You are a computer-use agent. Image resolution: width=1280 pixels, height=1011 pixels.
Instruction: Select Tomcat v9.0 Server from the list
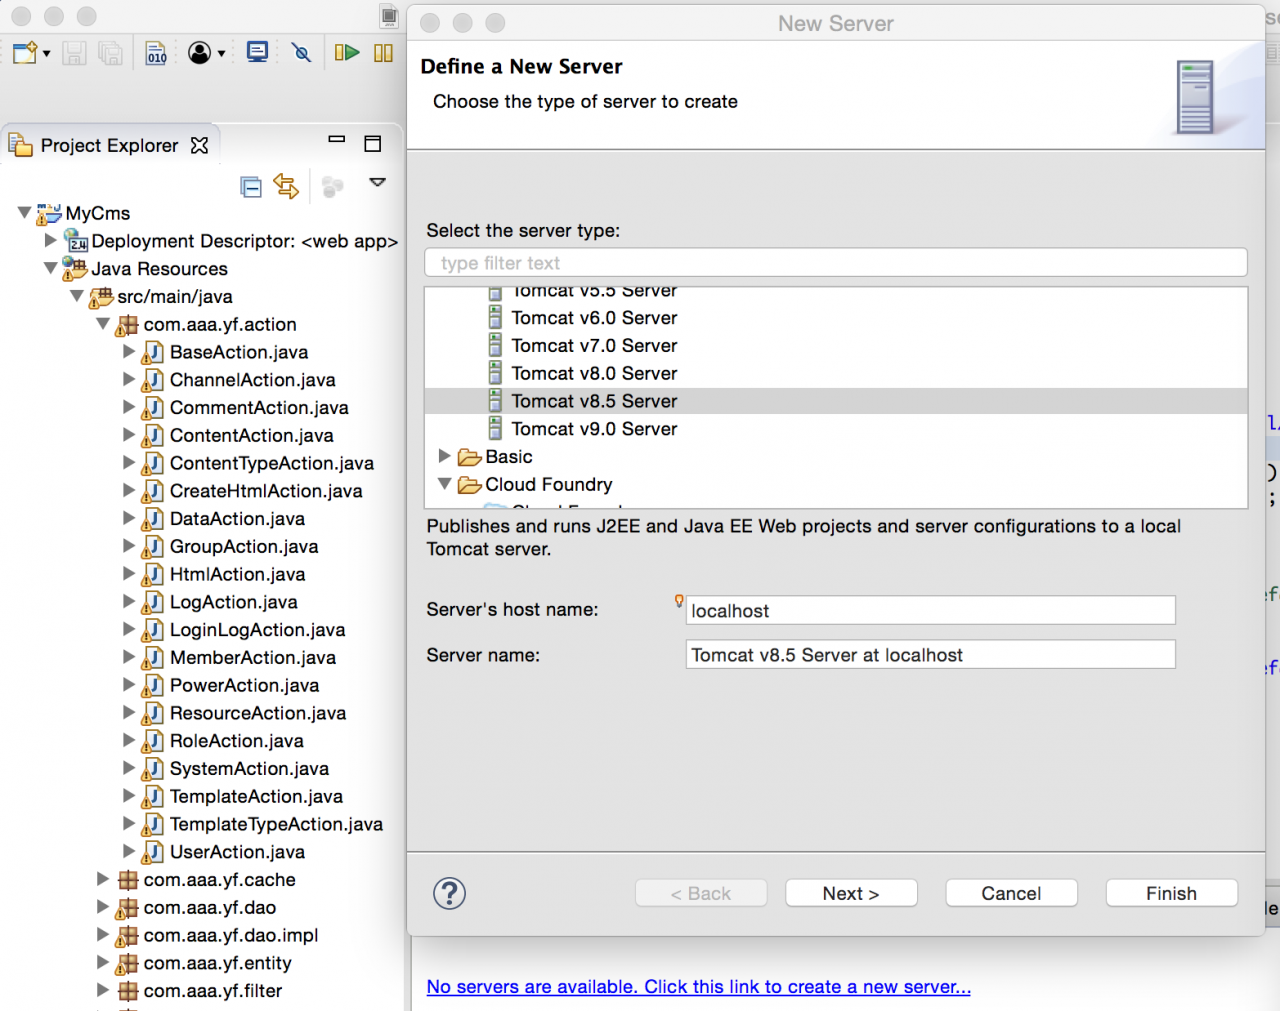click(x=594, y=428)
